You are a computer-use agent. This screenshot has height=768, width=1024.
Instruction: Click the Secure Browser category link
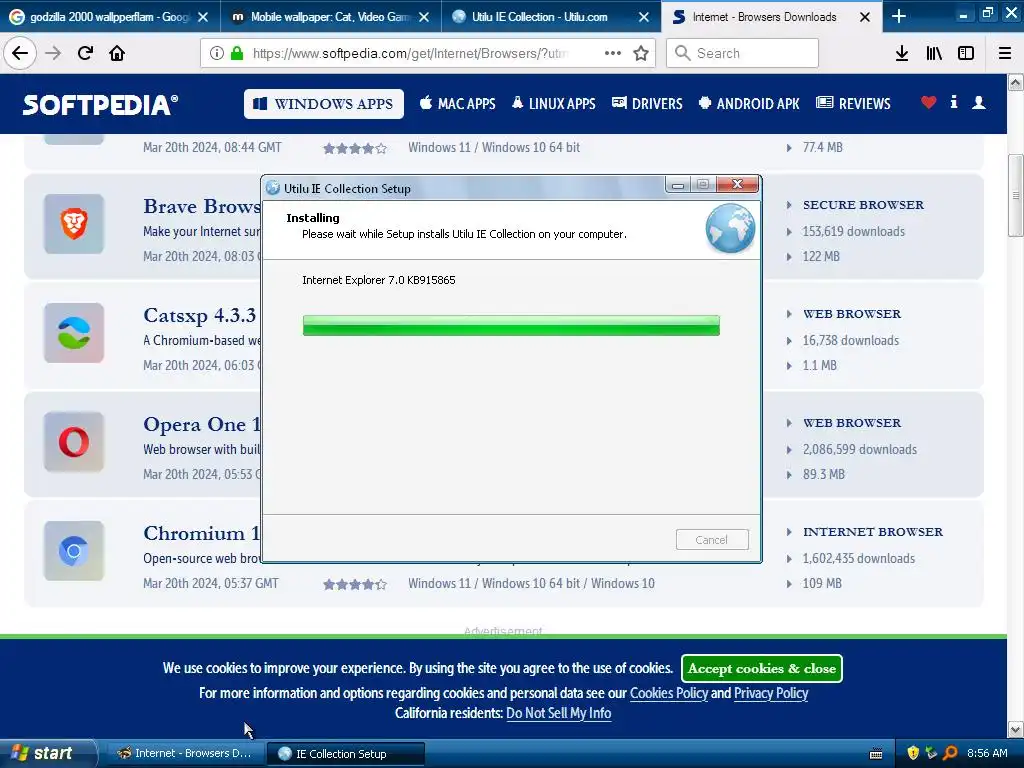(x=863, y=205)
